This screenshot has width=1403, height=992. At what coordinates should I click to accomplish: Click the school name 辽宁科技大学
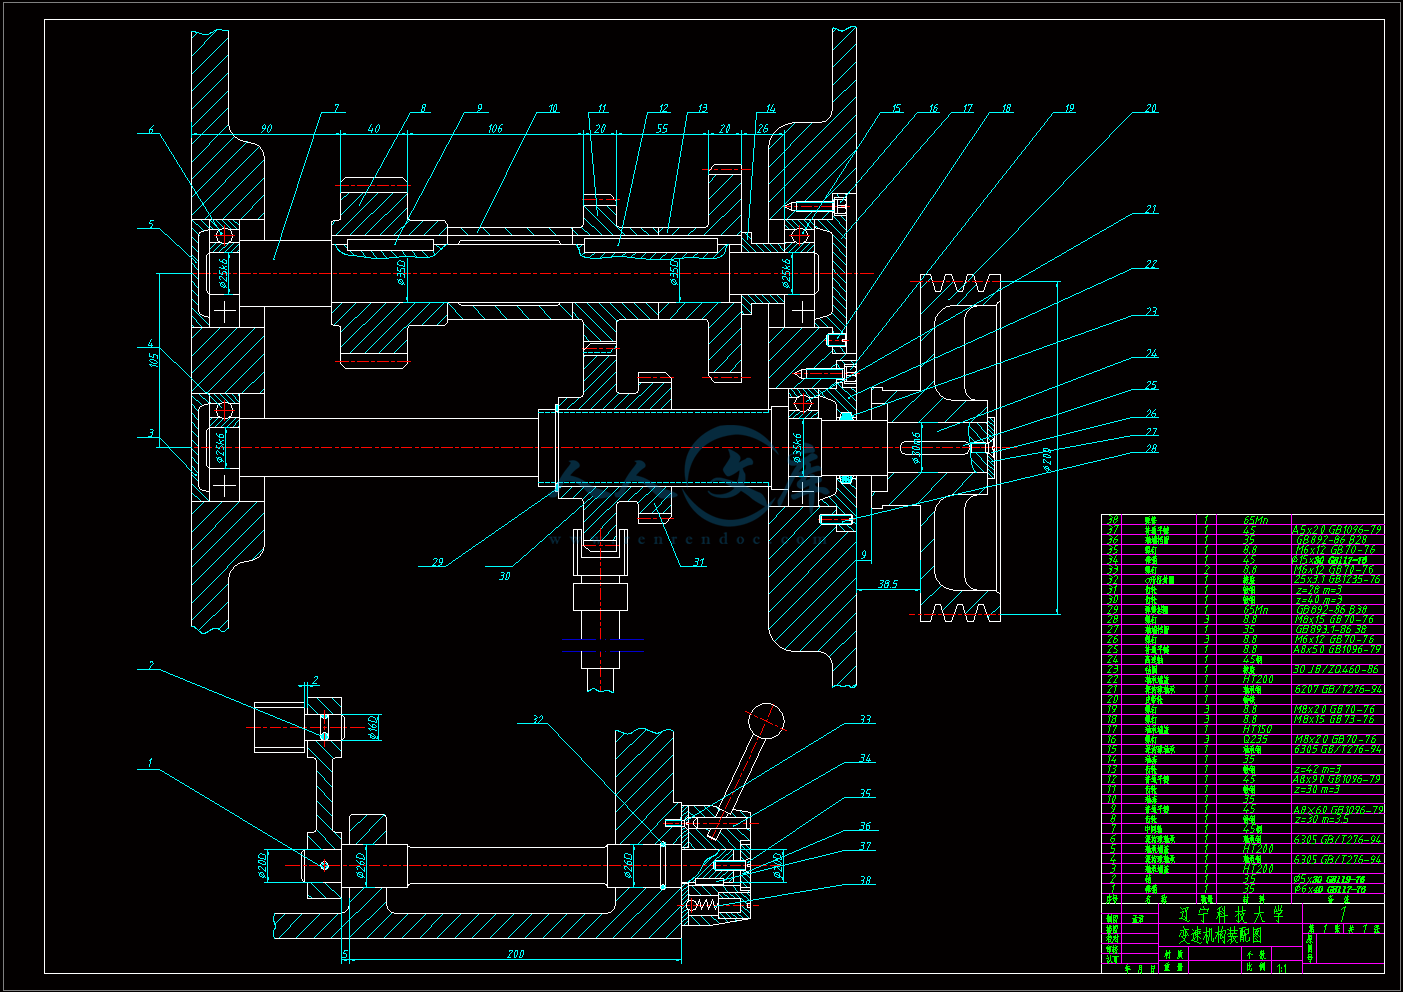pyautogui.click(x=1230, y=915)
